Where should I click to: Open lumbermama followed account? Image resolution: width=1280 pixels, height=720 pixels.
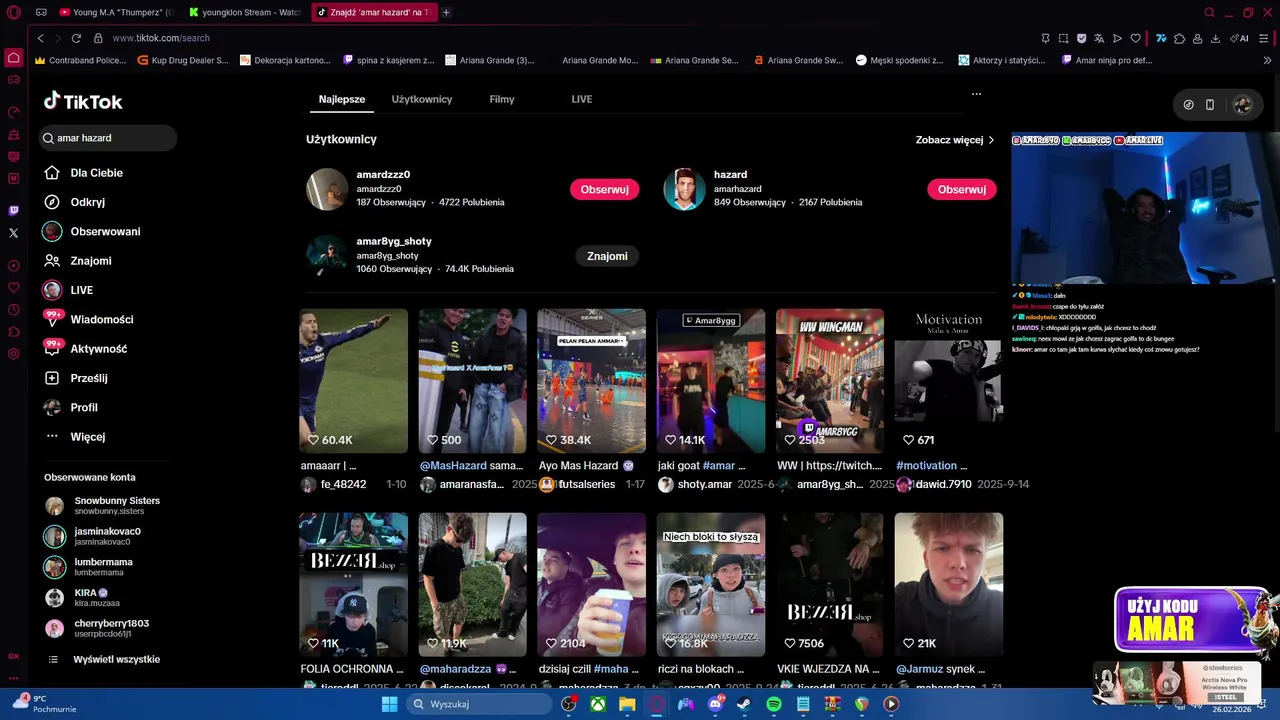(89, 567)
